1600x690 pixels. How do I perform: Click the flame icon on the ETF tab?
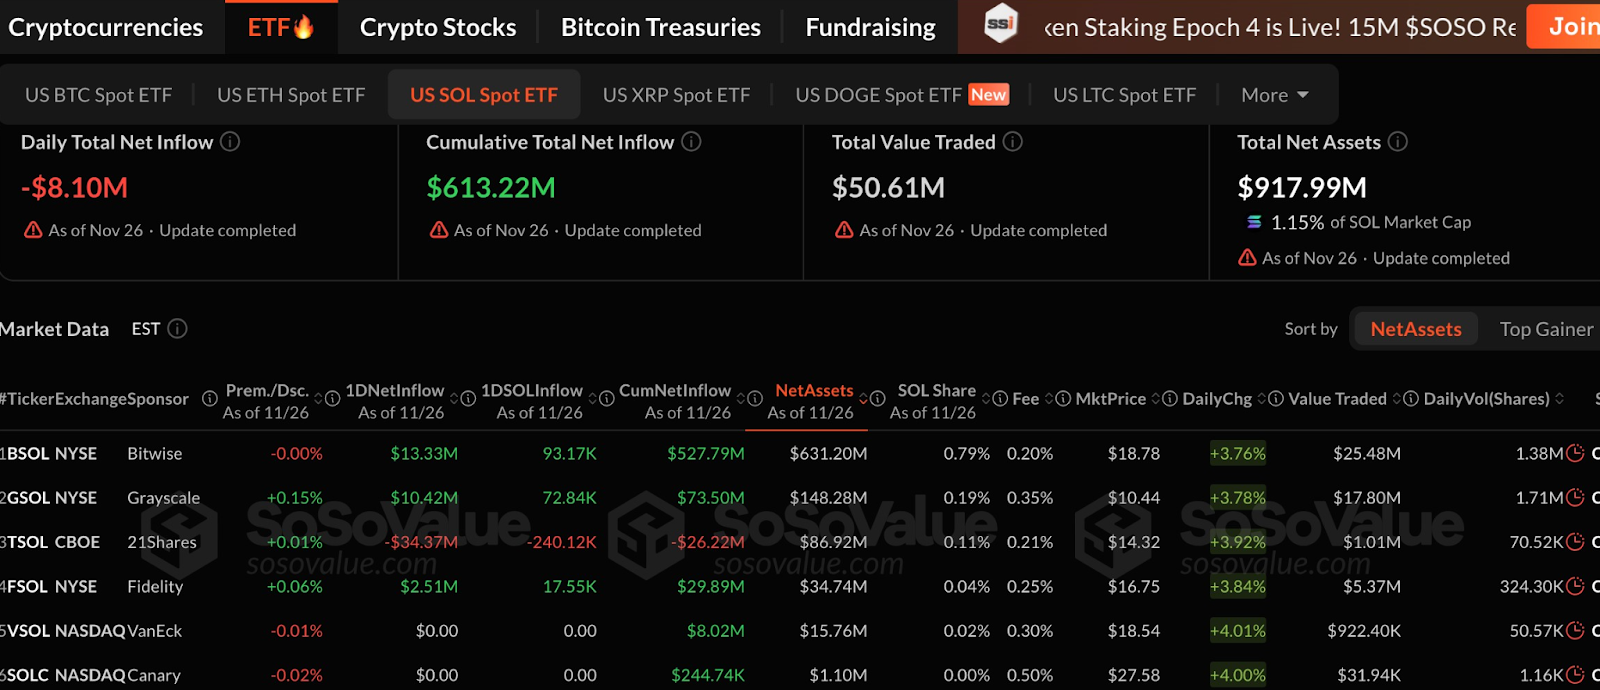304,27
